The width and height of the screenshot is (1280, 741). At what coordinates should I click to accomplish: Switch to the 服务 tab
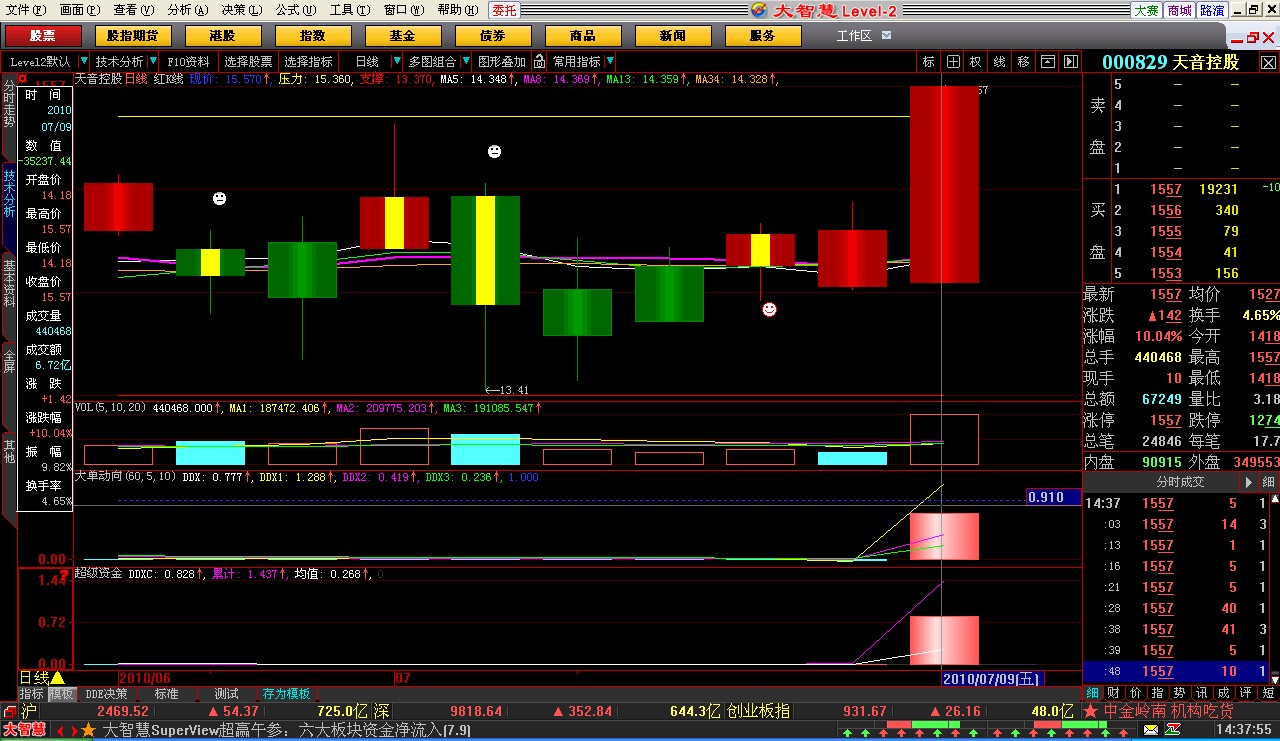click(763, 36)
